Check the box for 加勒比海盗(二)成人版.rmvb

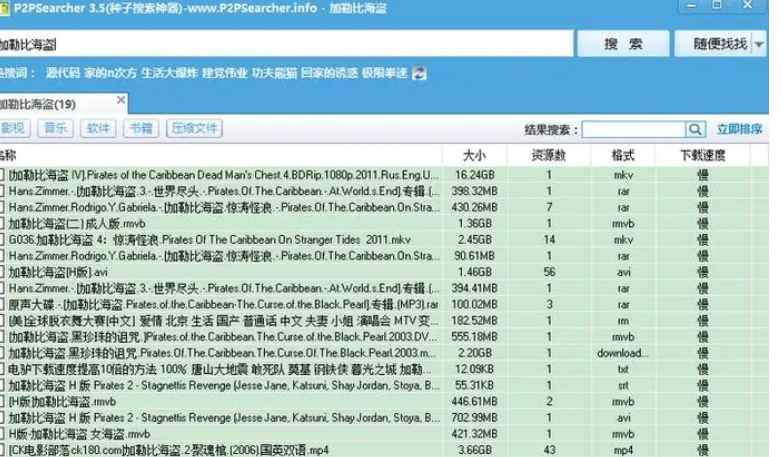point(2,223)
